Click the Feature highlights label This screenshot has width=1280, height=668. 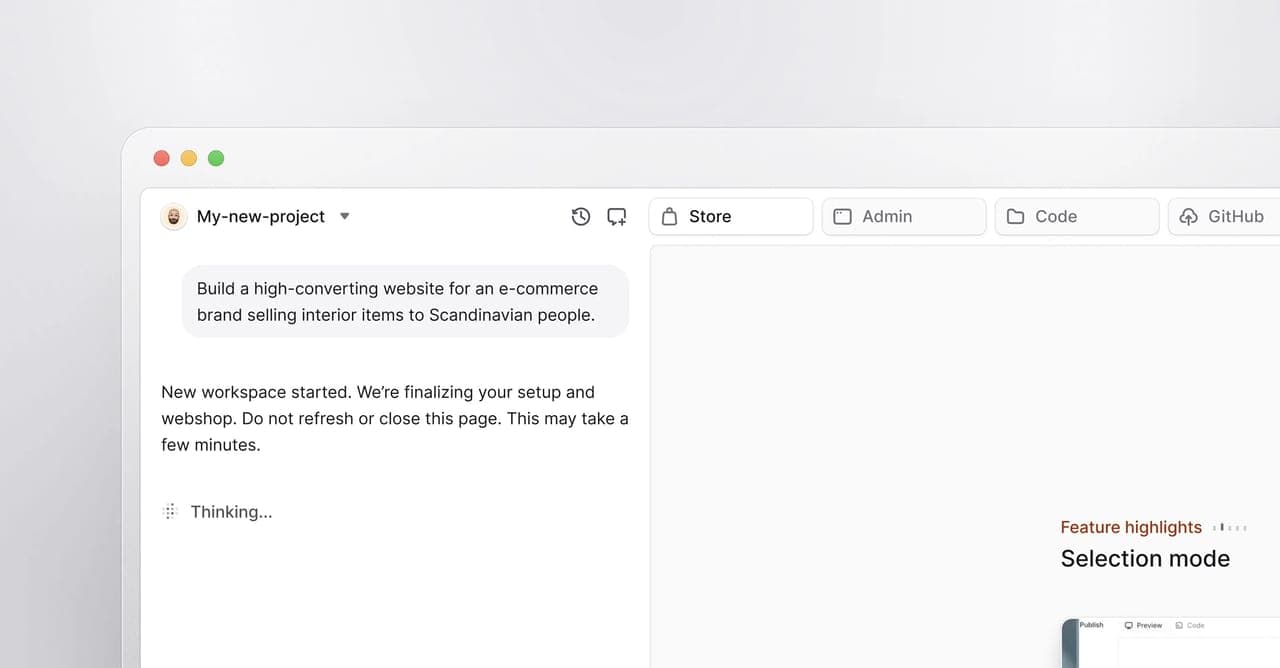[1131, 527]
